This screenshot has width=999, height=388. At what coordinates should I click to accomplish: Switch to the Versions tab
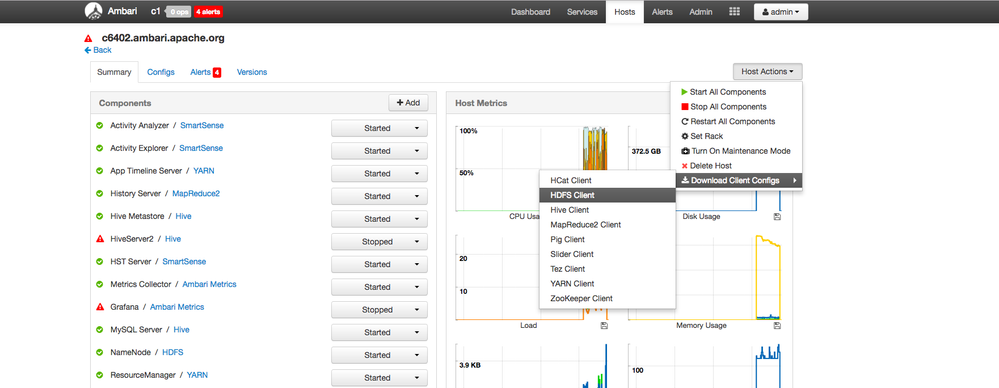click(x=252, y=73)
